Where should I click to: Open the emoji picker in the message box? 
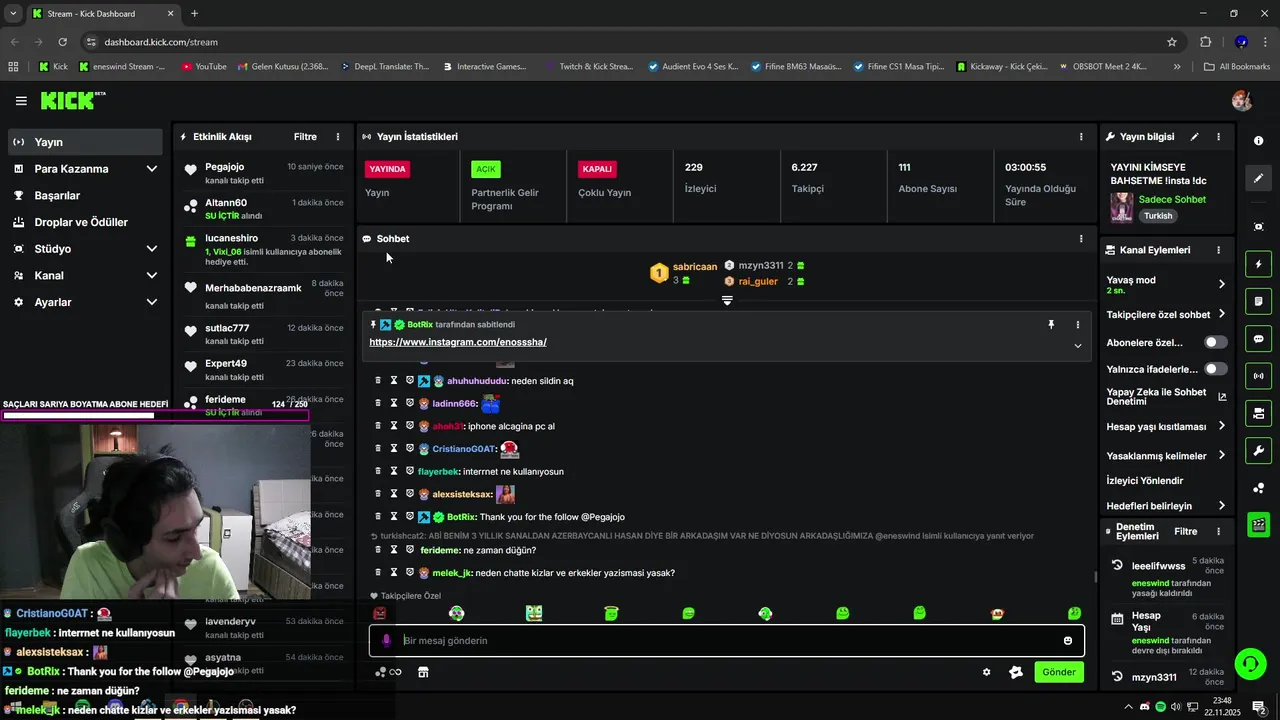(1068, 641)
